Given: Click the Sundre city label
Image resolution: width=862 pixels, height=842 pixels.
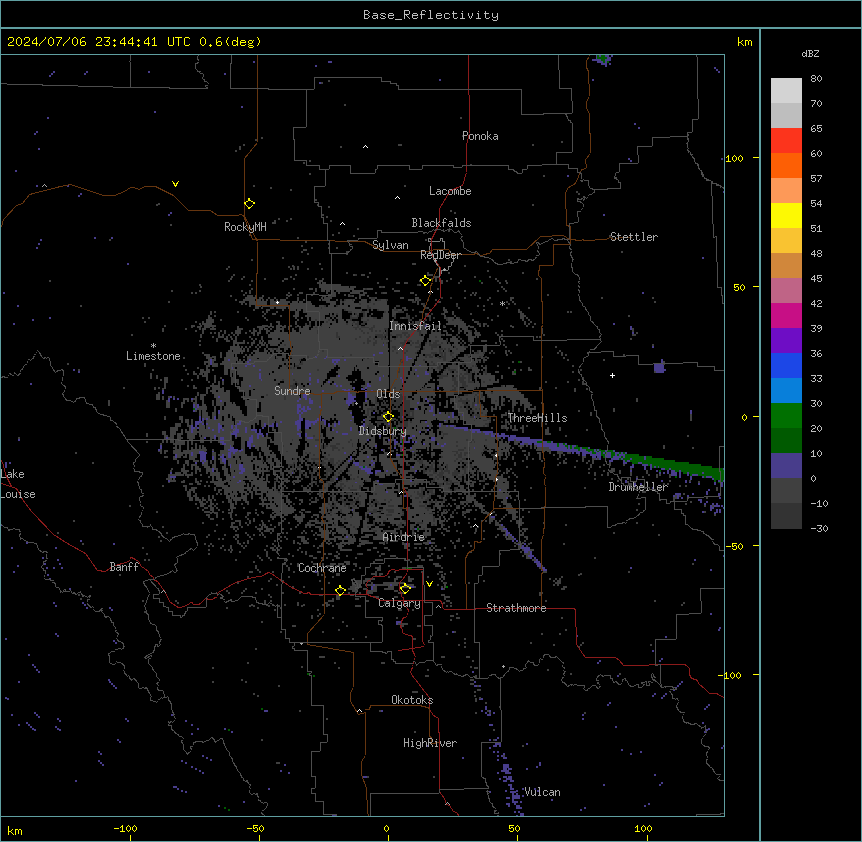Looking at the screenshot, I should click(x=292, y=391).
